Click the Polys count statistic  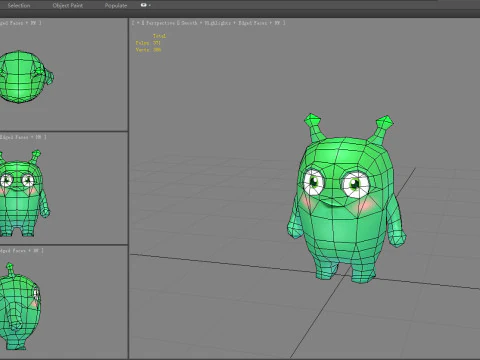[148, 43]
